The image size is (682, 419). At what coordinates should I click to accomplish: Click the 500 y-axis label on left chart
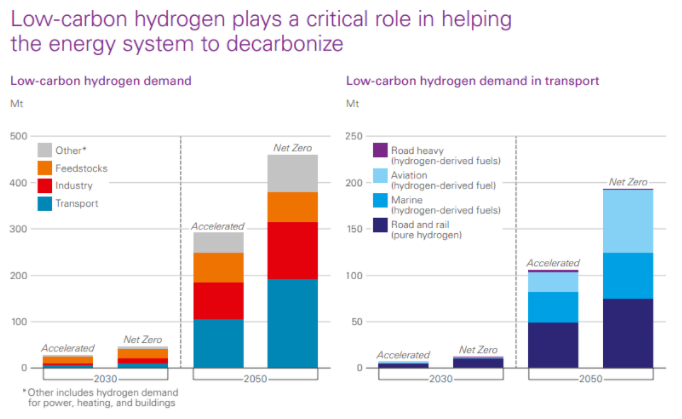pyautogui.click(x=18, y=137)
